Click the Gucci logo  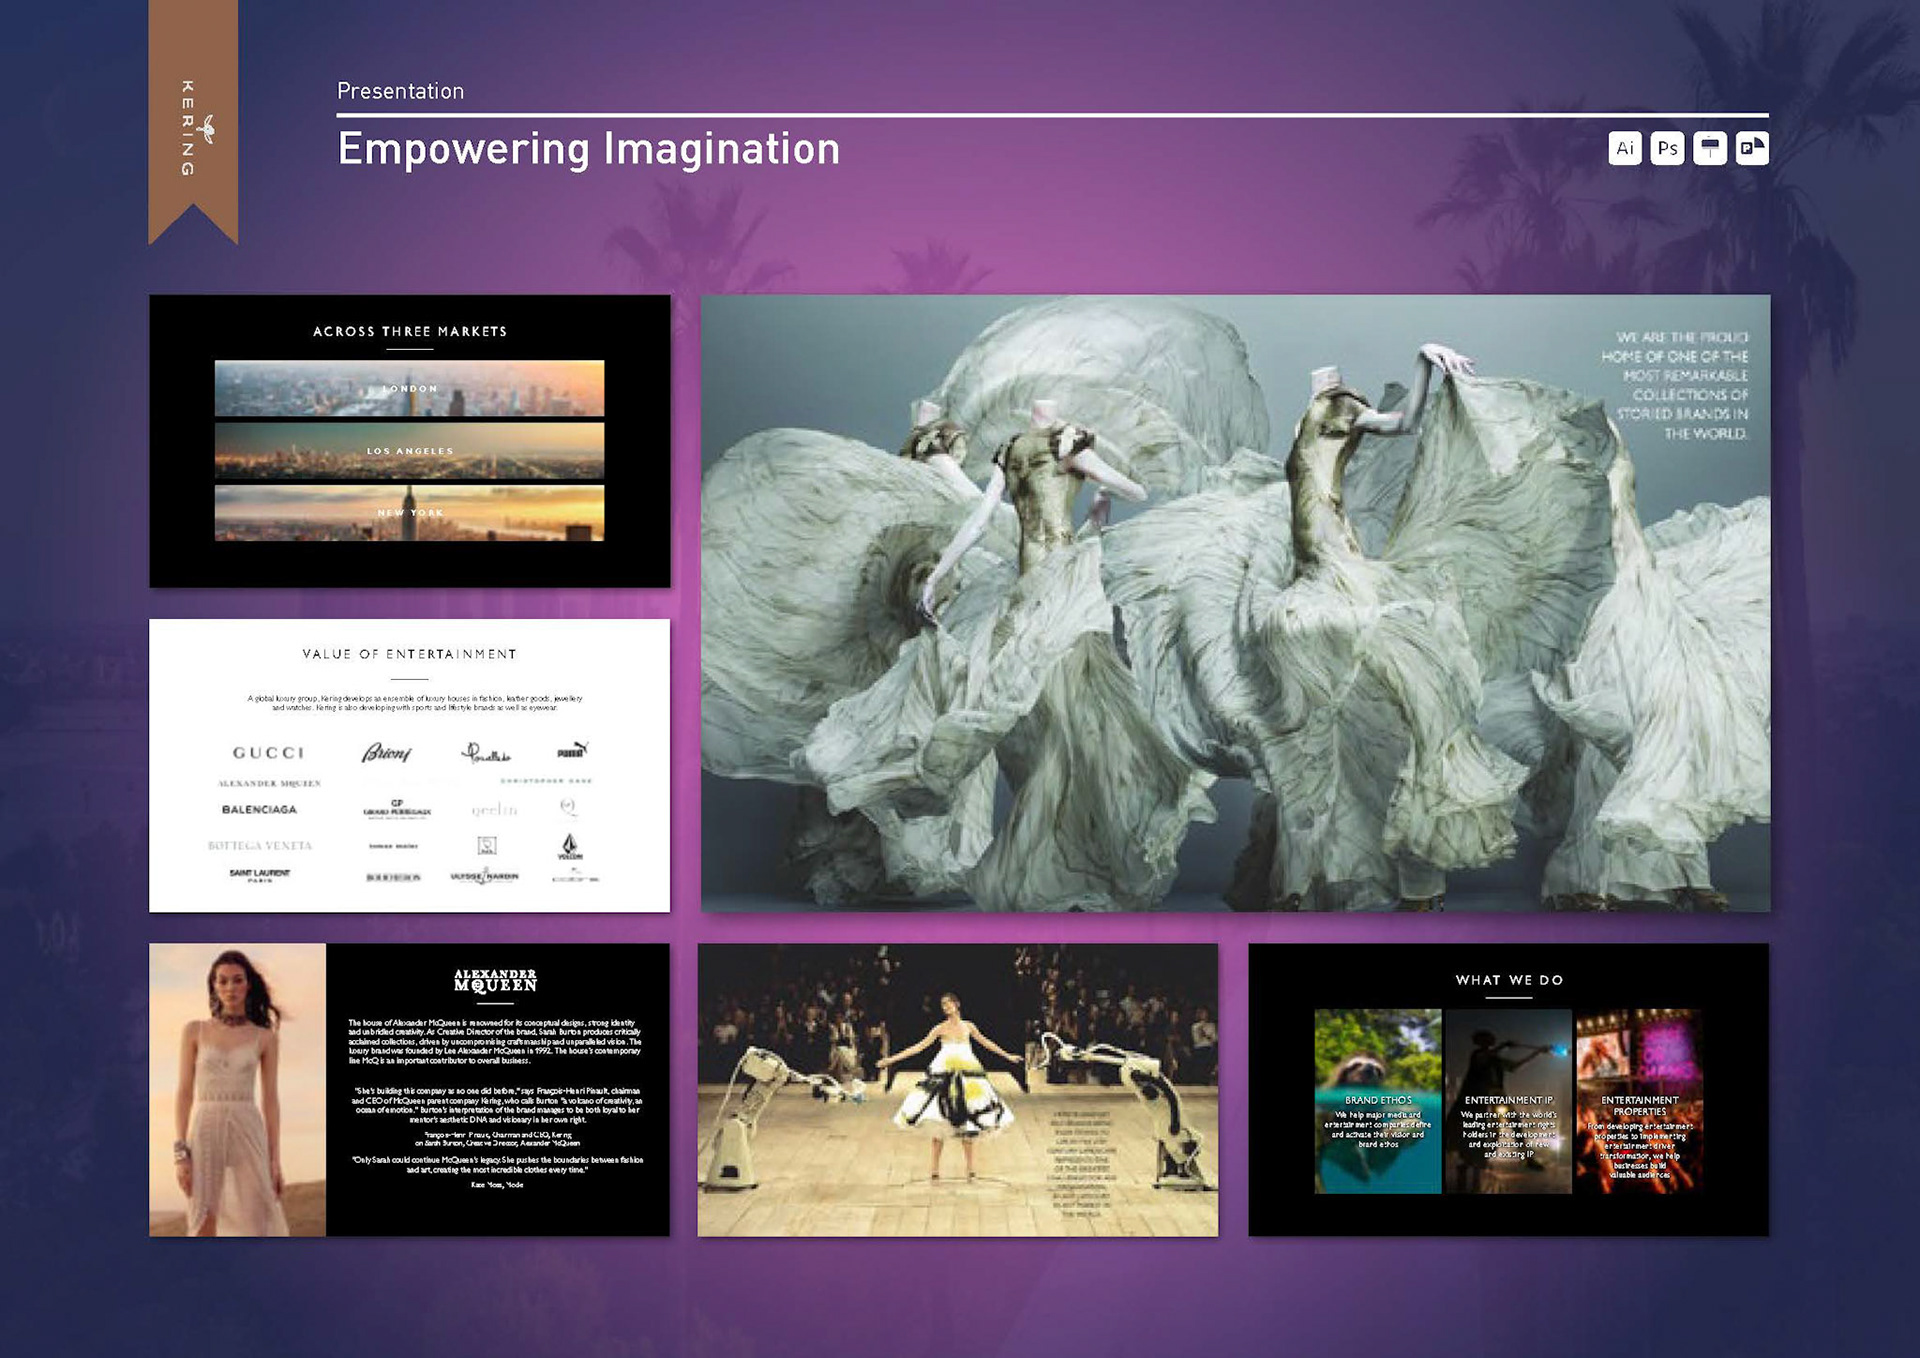click(x=268, y=753)
